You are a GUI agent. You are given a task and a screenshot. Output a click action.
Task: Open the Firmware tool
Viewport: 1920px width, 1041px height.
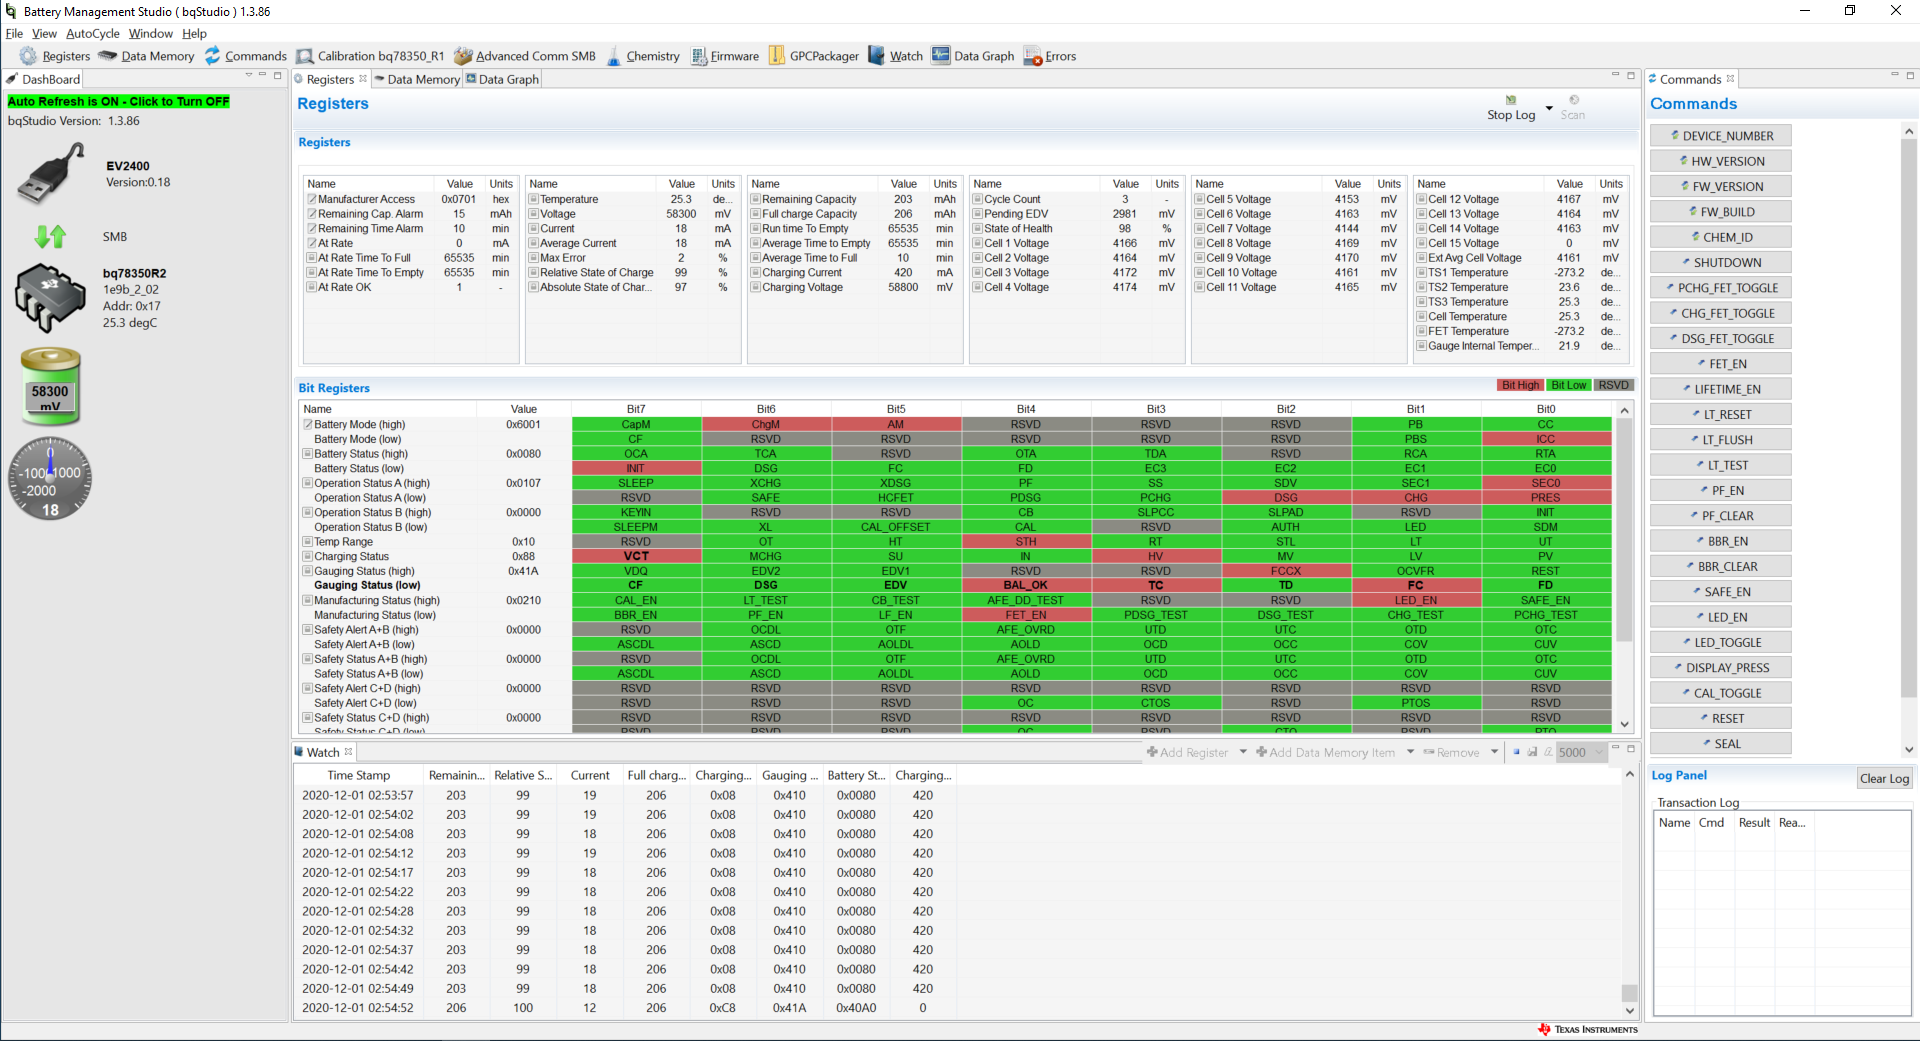(x=724, y=56)
